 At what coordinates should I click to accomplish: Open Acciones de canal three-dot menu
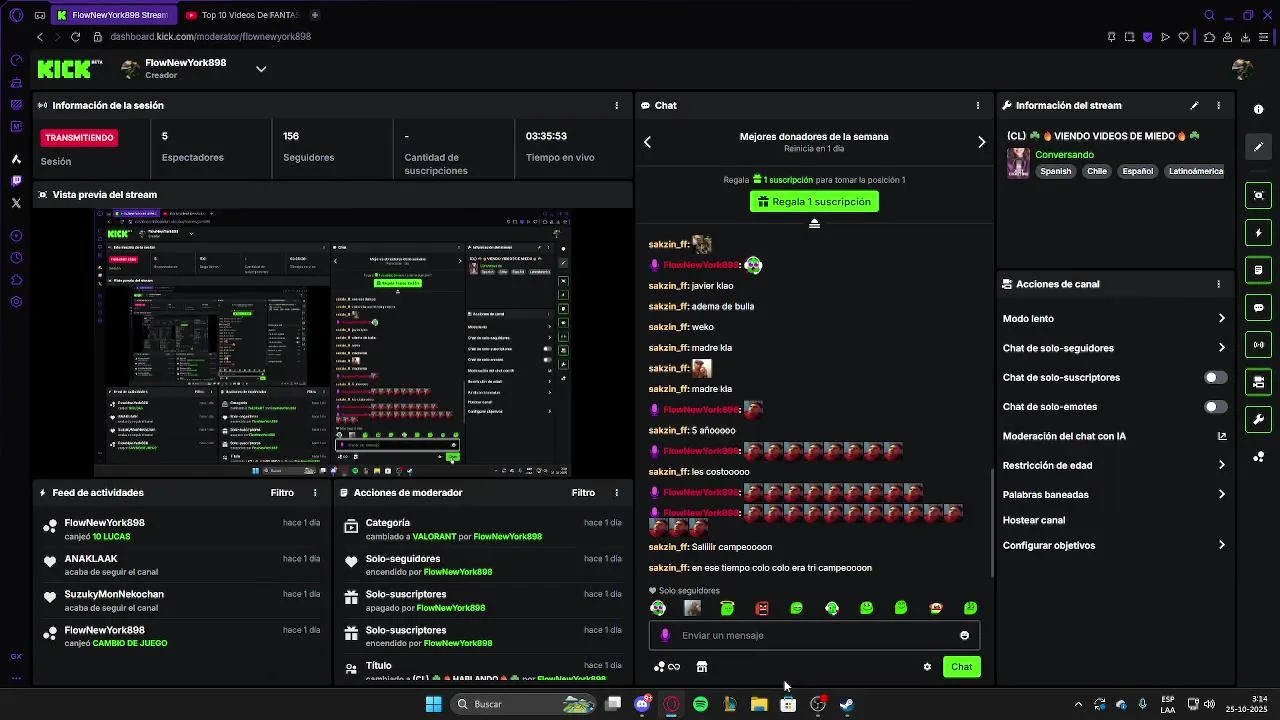coord(1218,284)
